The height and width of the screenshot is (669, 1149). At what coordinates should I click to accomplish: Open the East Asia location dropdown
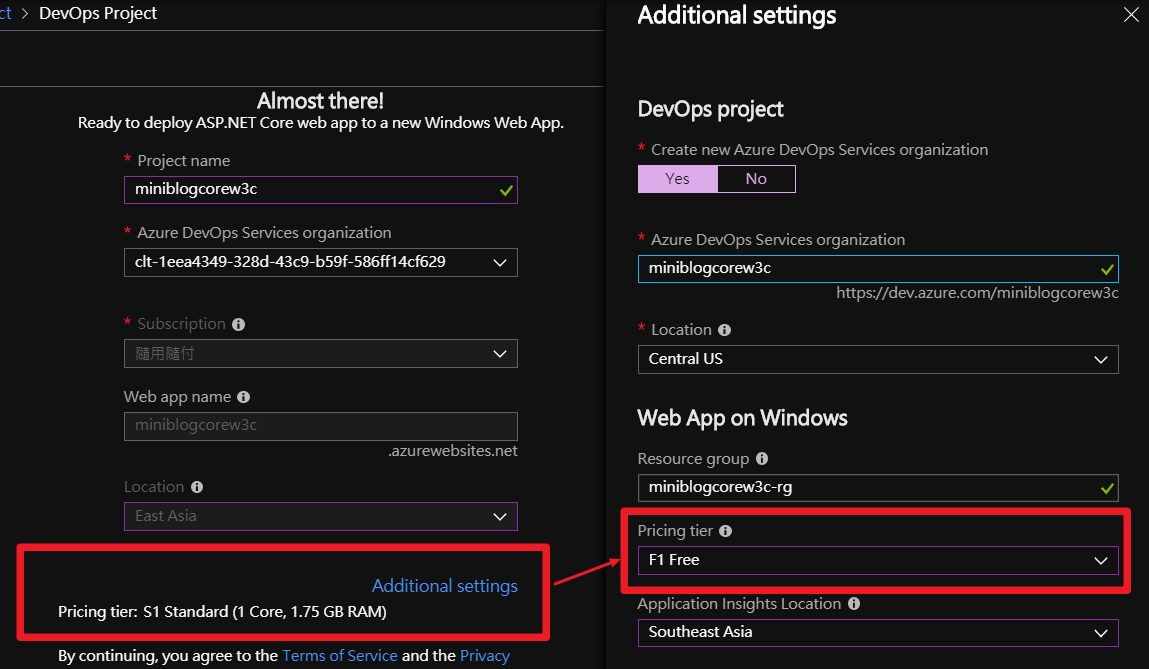click(321, 517)
